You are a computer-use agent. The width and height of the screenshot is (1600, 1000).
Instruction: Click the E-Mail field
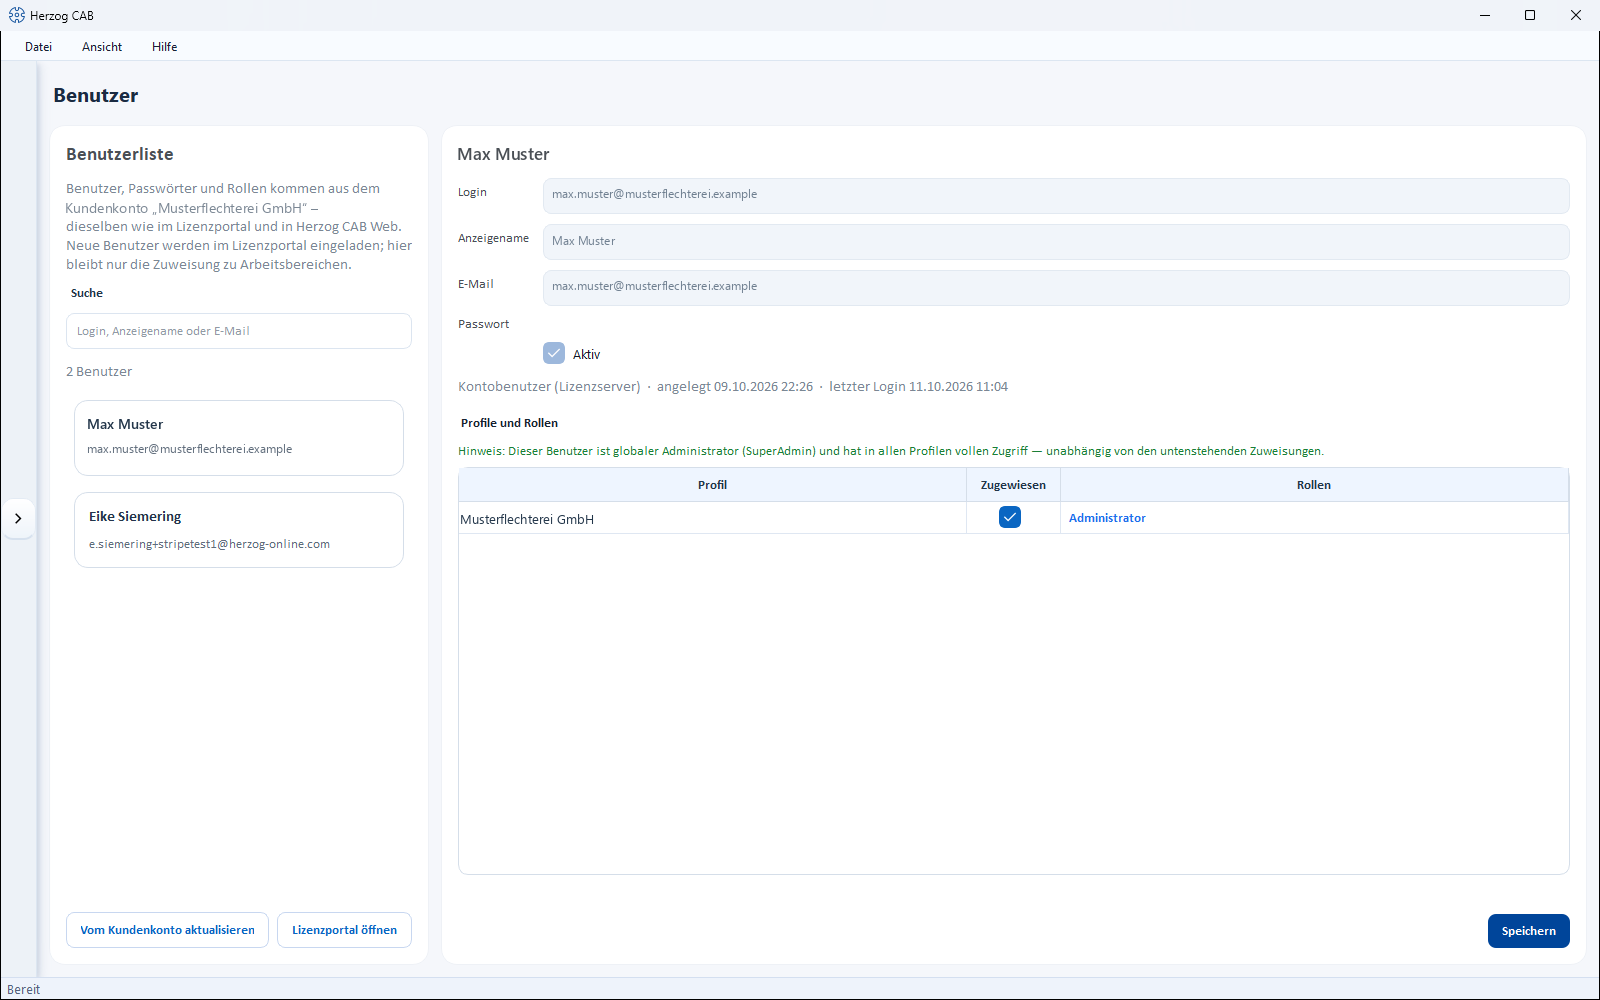click(1056, 287)
